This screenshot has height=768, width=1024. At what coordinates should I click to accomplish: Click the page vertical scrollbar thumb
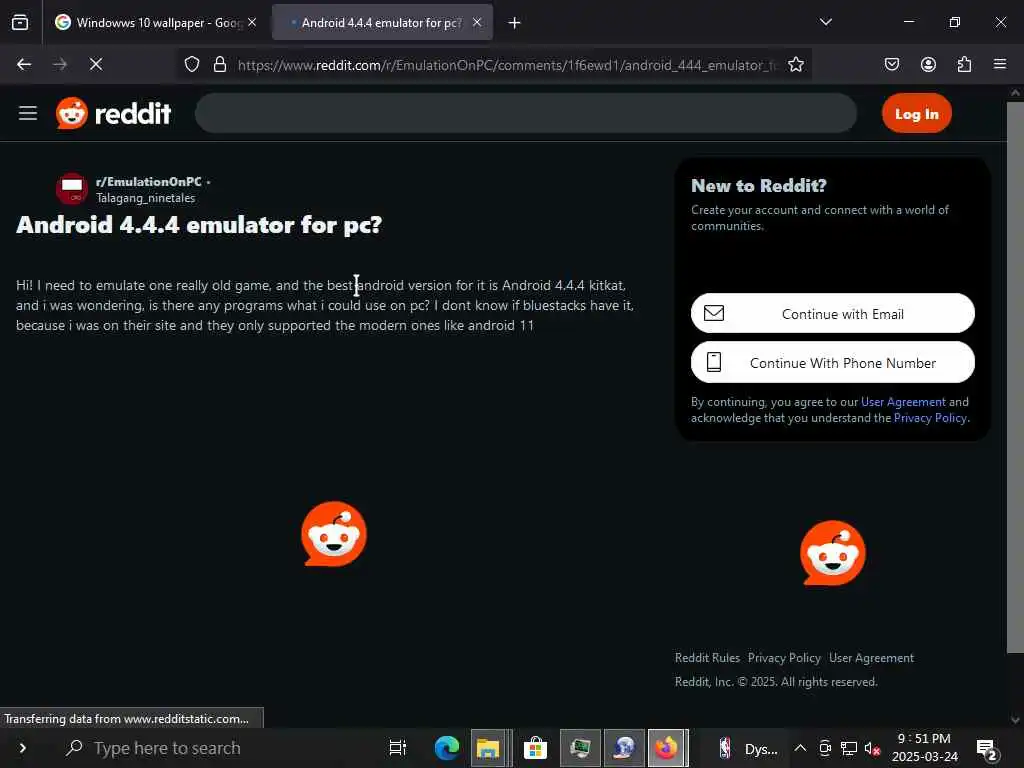point(1015,377)
